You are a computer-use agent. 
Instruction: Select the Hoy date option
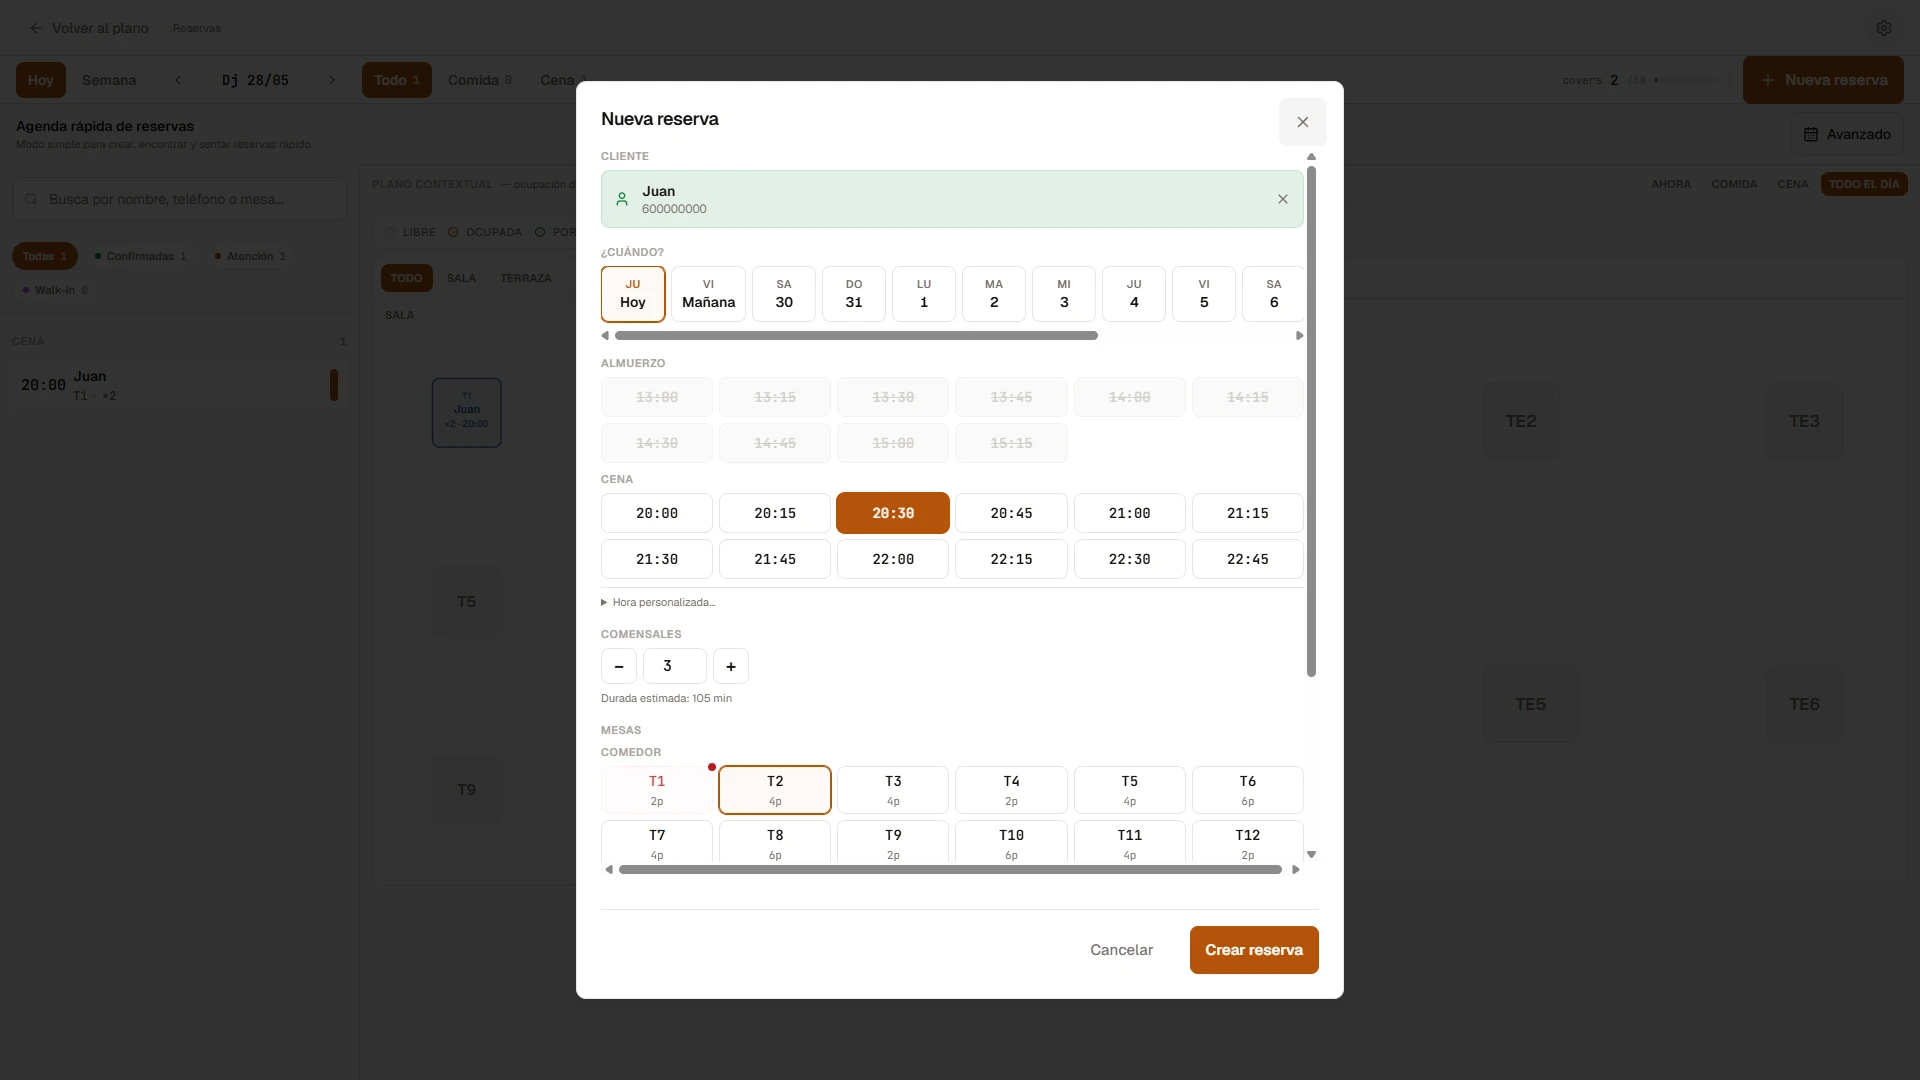coord(633,294)
